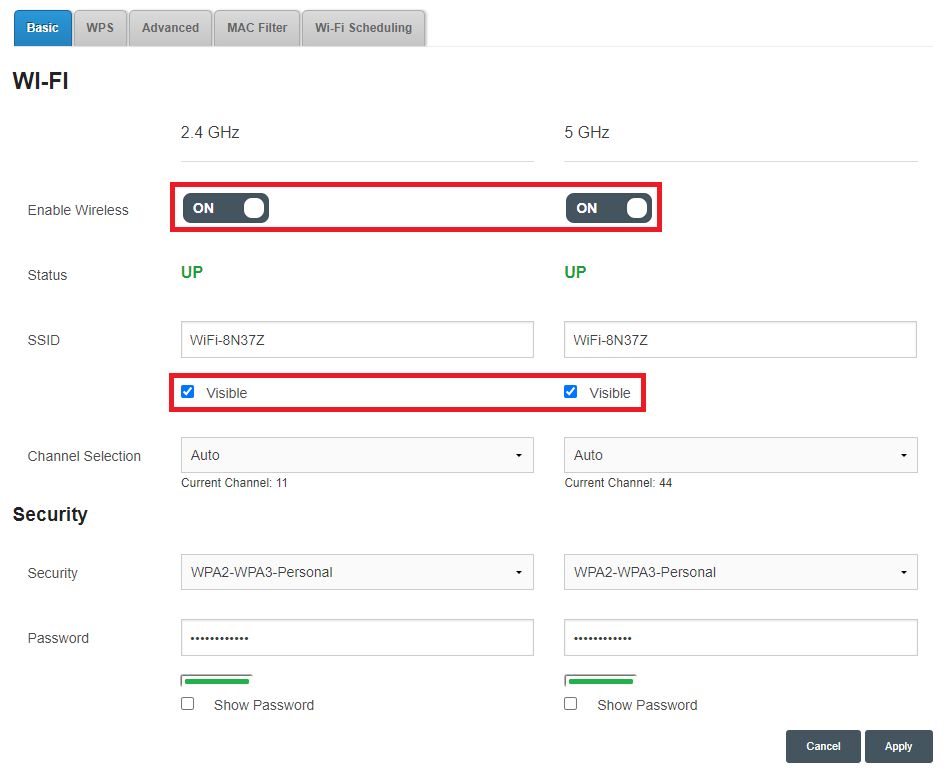This screenshot has height=775, width=947.
Task: Toggle the 5 GHz Enable Wireless switch off
Action: pos(609,208)
